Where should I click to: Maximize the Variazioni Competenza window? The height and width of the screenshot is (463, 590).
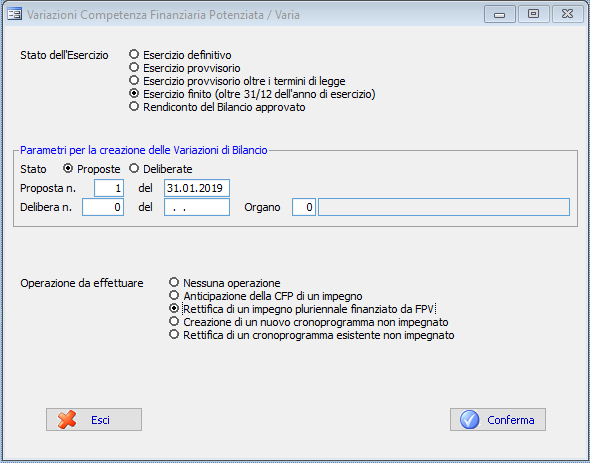click(533, 14)
